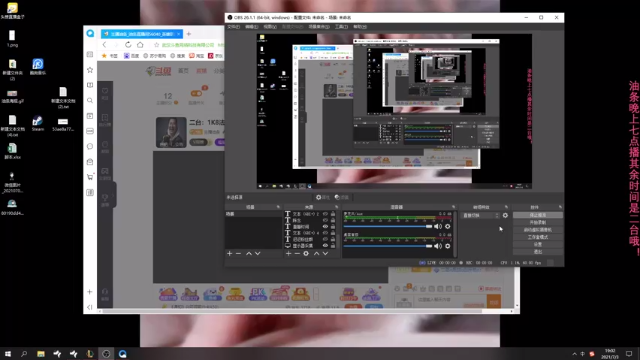Lock the 文本 (GDI+) 2 source
Image resolution: width=640 pixels, height=360 pixels.
click(333, 214)
